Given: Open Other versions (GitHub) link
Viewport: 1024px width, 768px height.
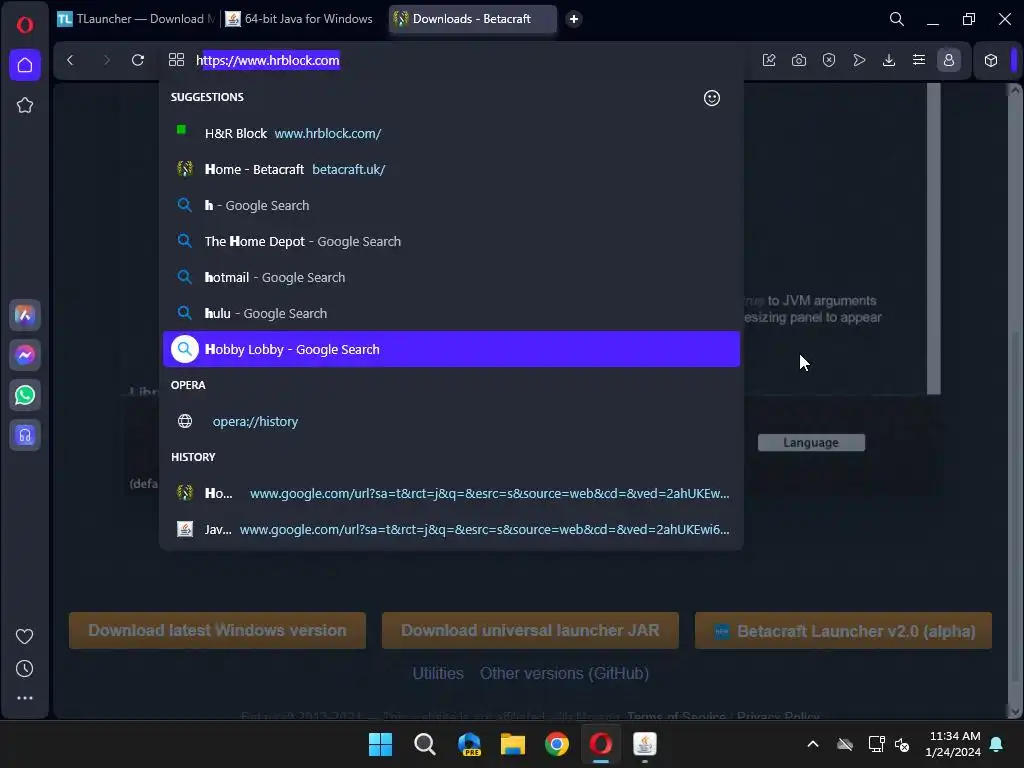Looking at the screenshot, I should pos(564,673).
